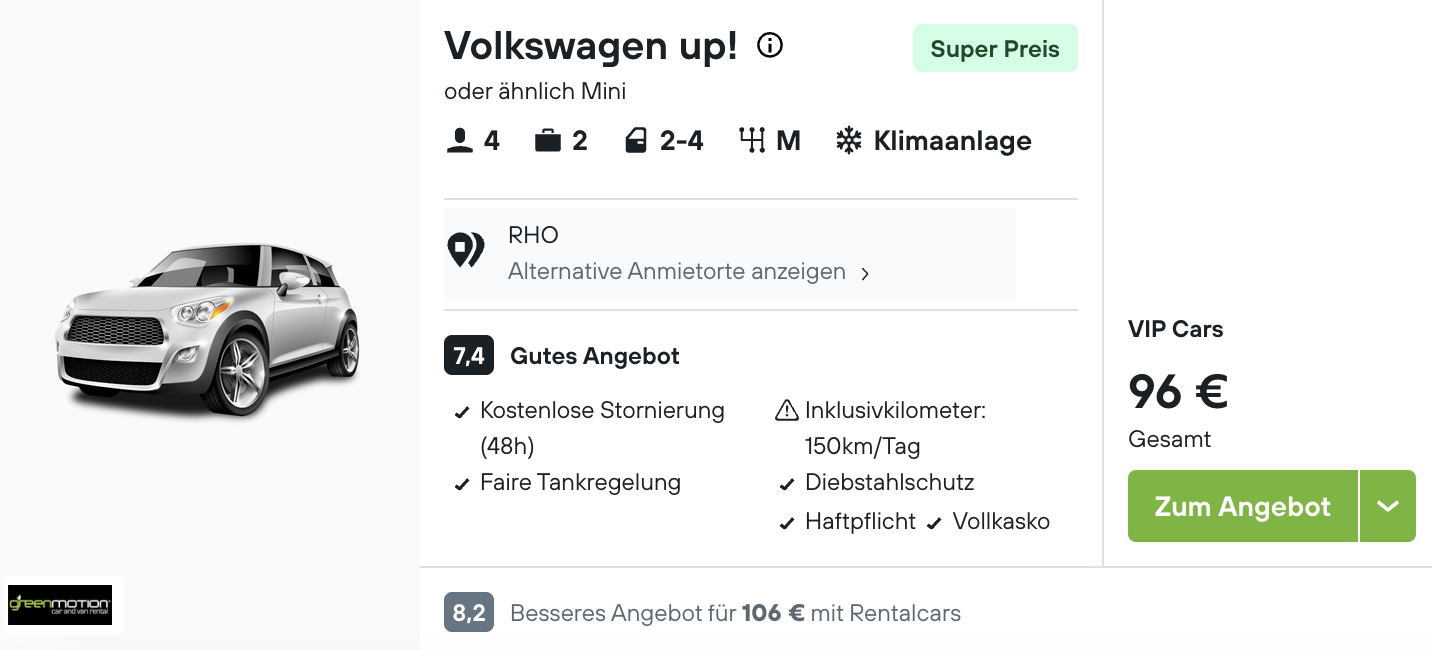Open the better offer for 106 € with Rentalcars
Screen dimensions: 1432x650
[735, 613]
